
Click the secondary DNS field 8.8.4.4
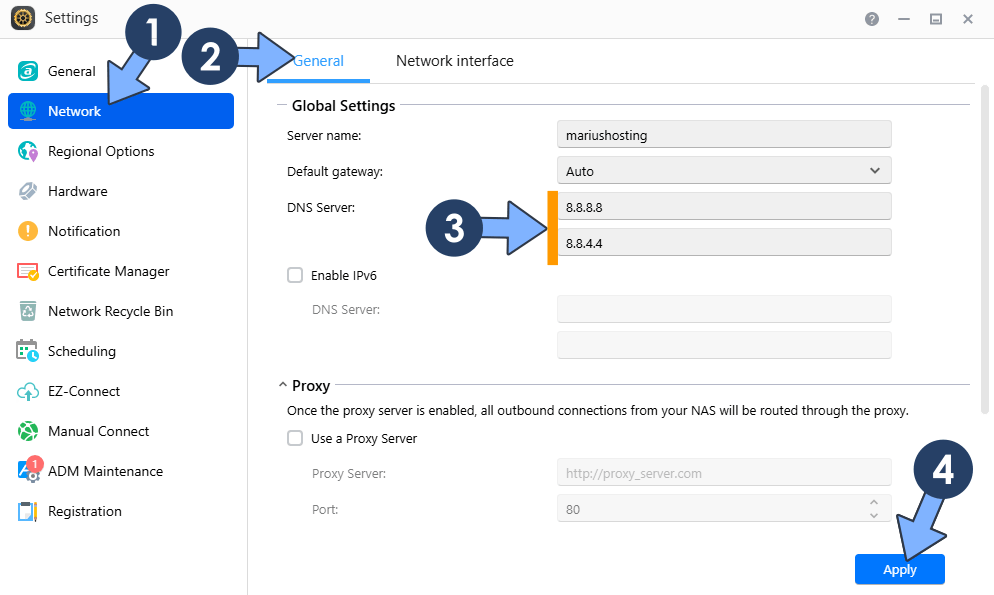click(724, 243)
